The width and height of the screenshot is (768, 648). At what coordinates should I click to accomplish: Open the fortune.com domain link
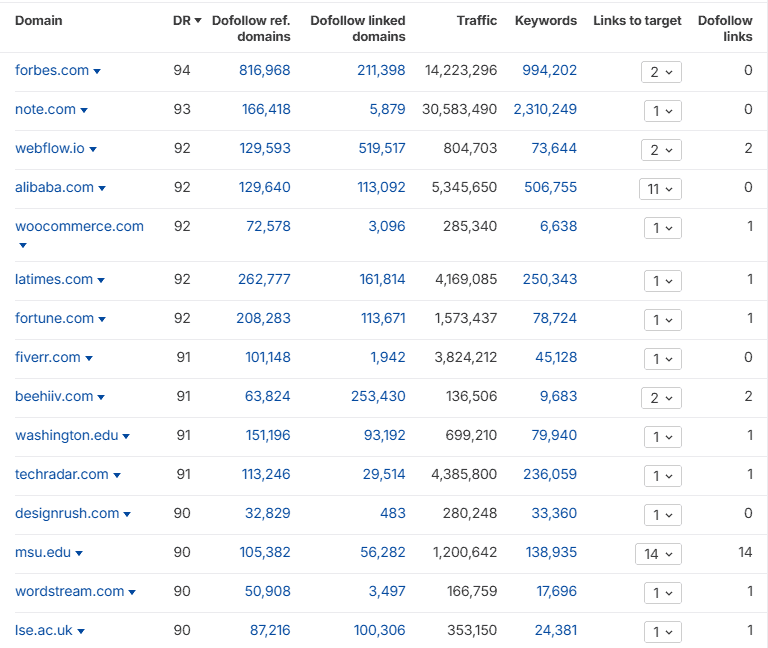(x=54, y=318)
